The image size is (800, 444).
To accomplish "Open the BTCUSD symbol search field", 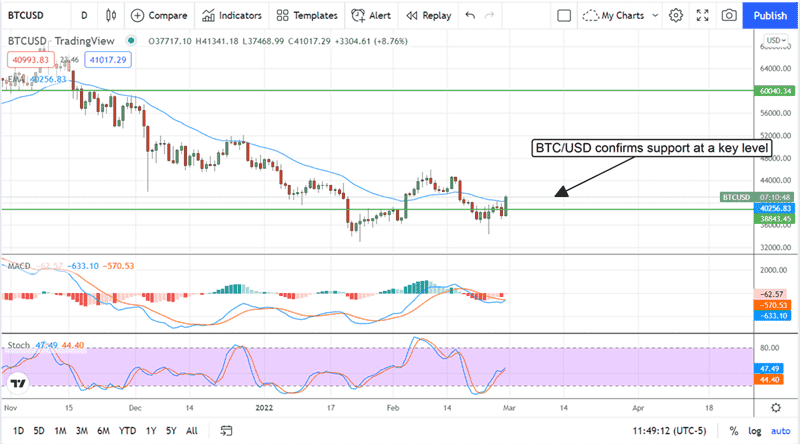I will click(x=26, y=15).
